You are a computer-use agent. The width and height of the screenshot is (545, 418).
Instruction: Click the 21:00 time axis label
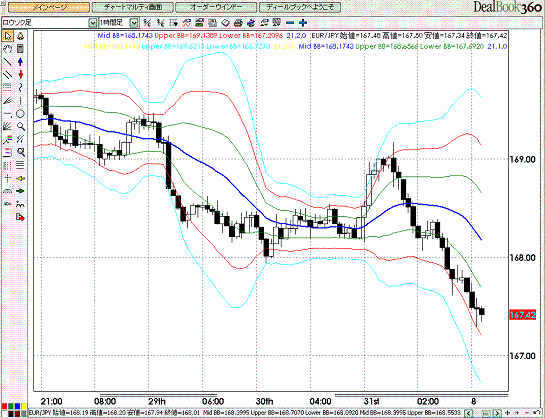click(51, 401)
